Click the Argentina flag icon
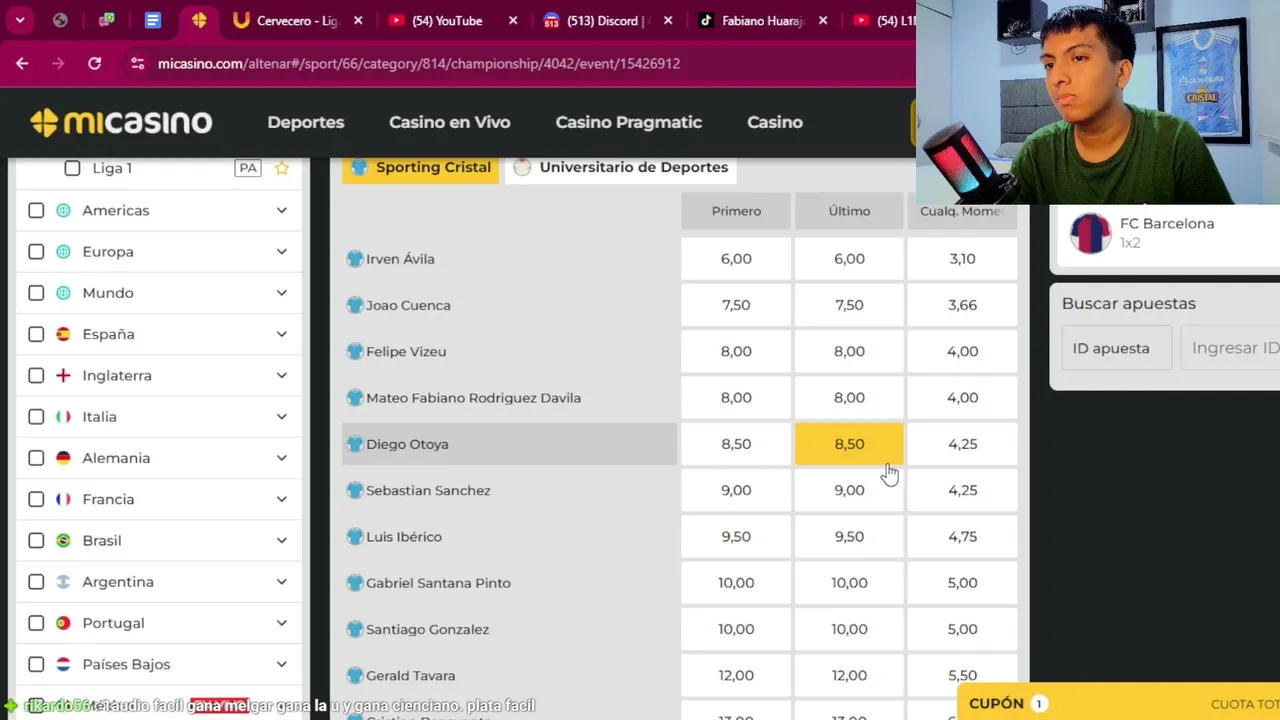This screenshot has height=720, width=1280. pos(63,582)
